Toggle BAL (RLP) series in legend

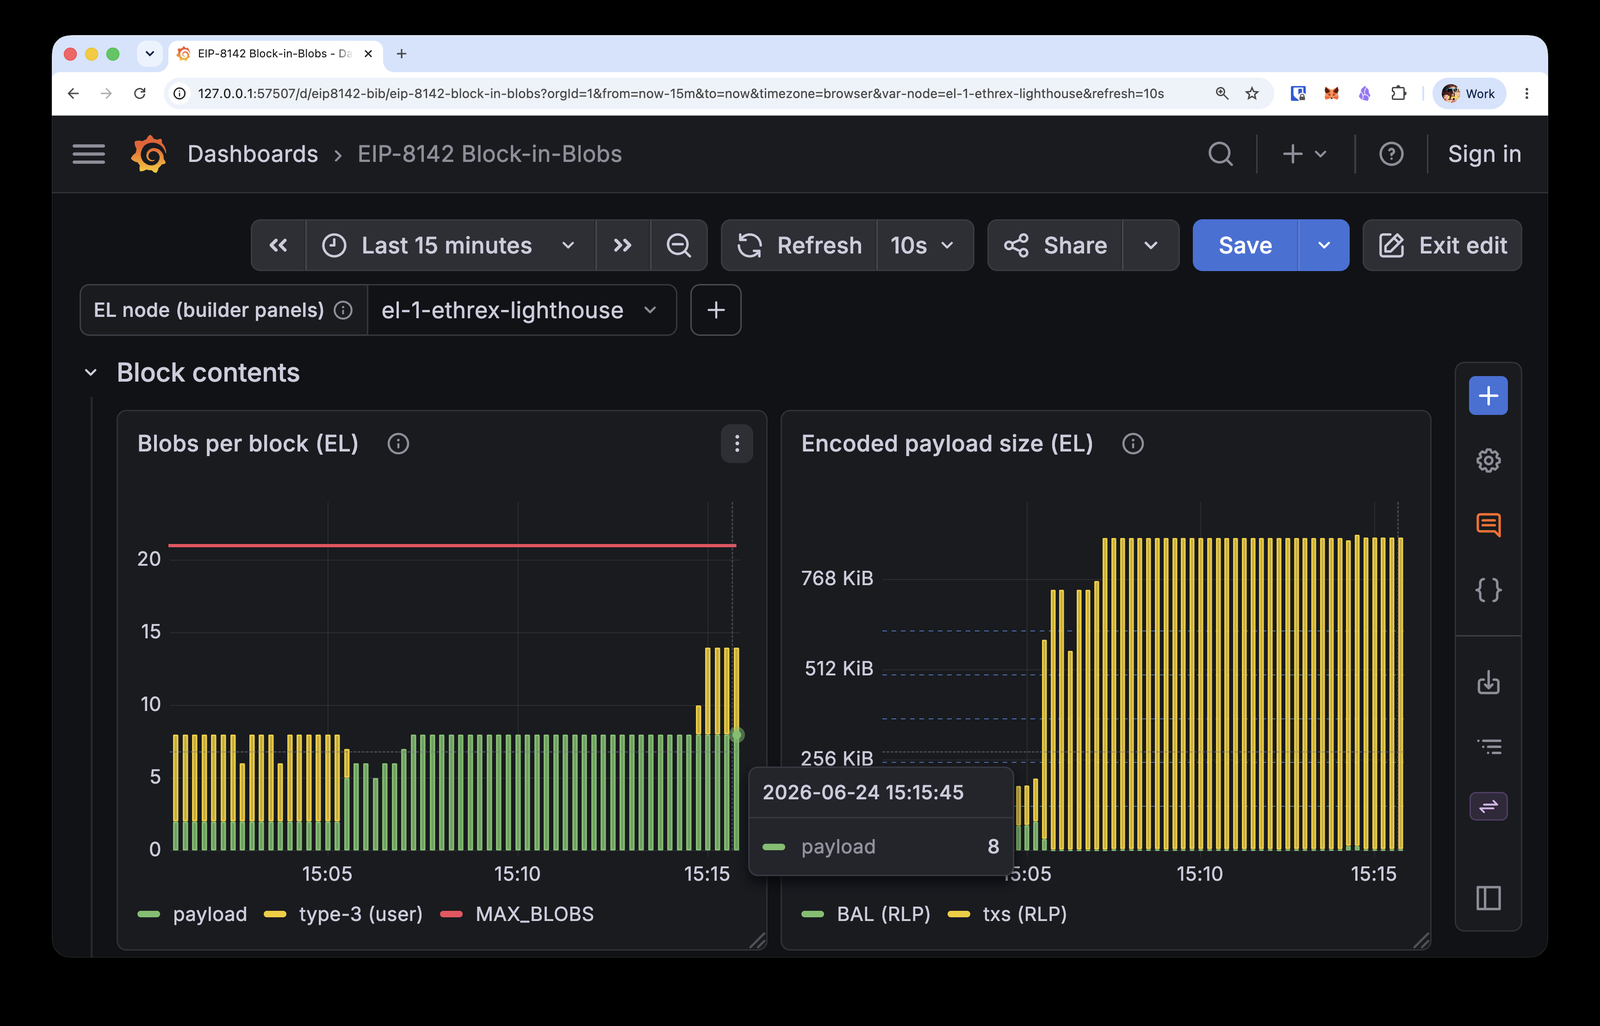click(x=883, y=914)
